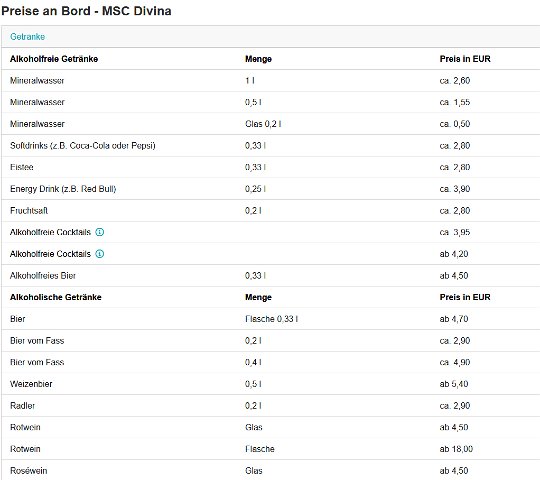The height and width of the screenshot is (480, 540).
Task: Click the first Menge column header
Action: point(258,59)
